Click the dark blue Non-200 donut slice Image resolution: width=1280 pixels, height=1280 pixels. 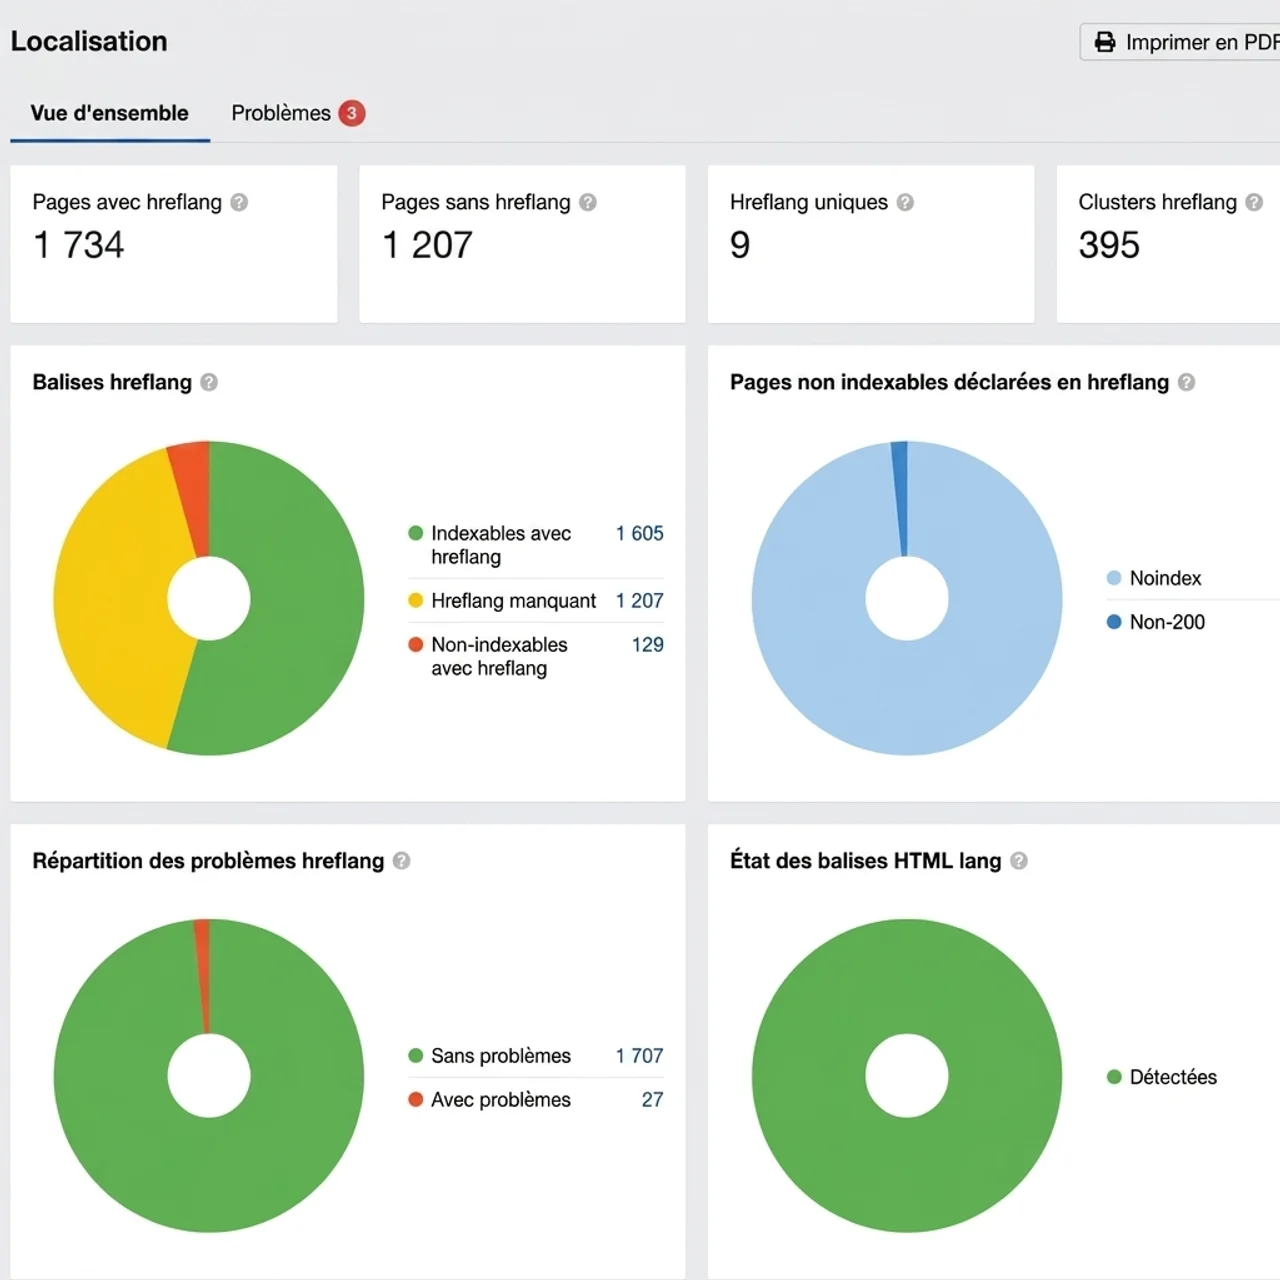(x=900, y=495)
